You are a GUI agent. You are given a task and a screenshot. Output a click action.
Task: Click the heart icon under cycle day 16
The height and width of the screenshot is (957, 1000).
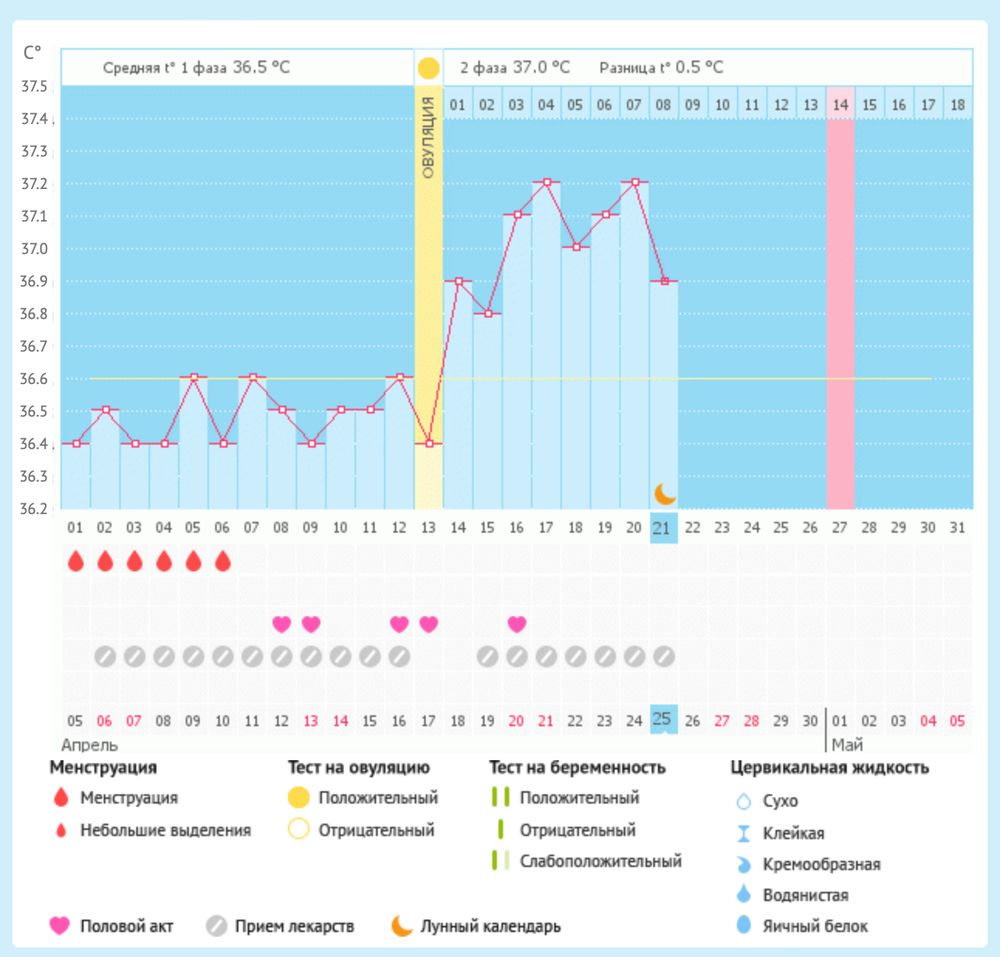(x=516, y=624)
